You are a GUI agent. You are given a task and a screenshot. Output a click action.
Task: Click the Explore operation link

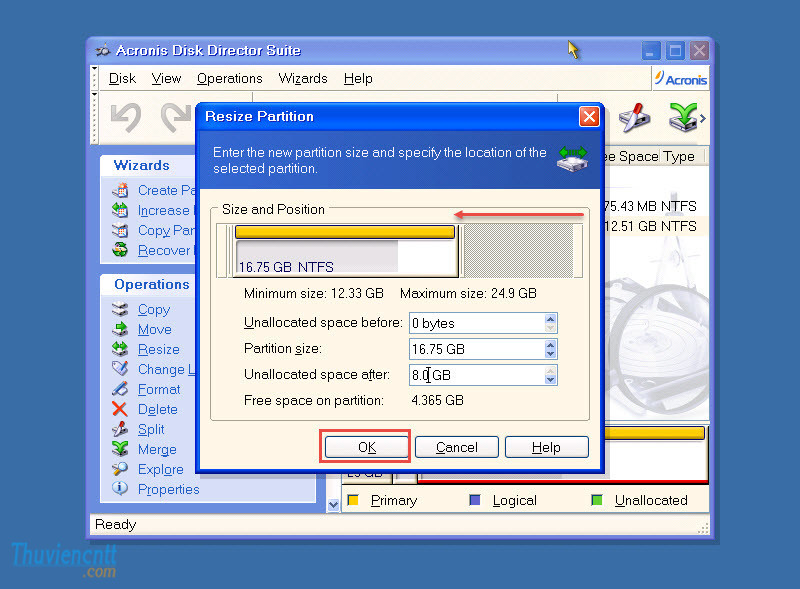pos(161,469)
